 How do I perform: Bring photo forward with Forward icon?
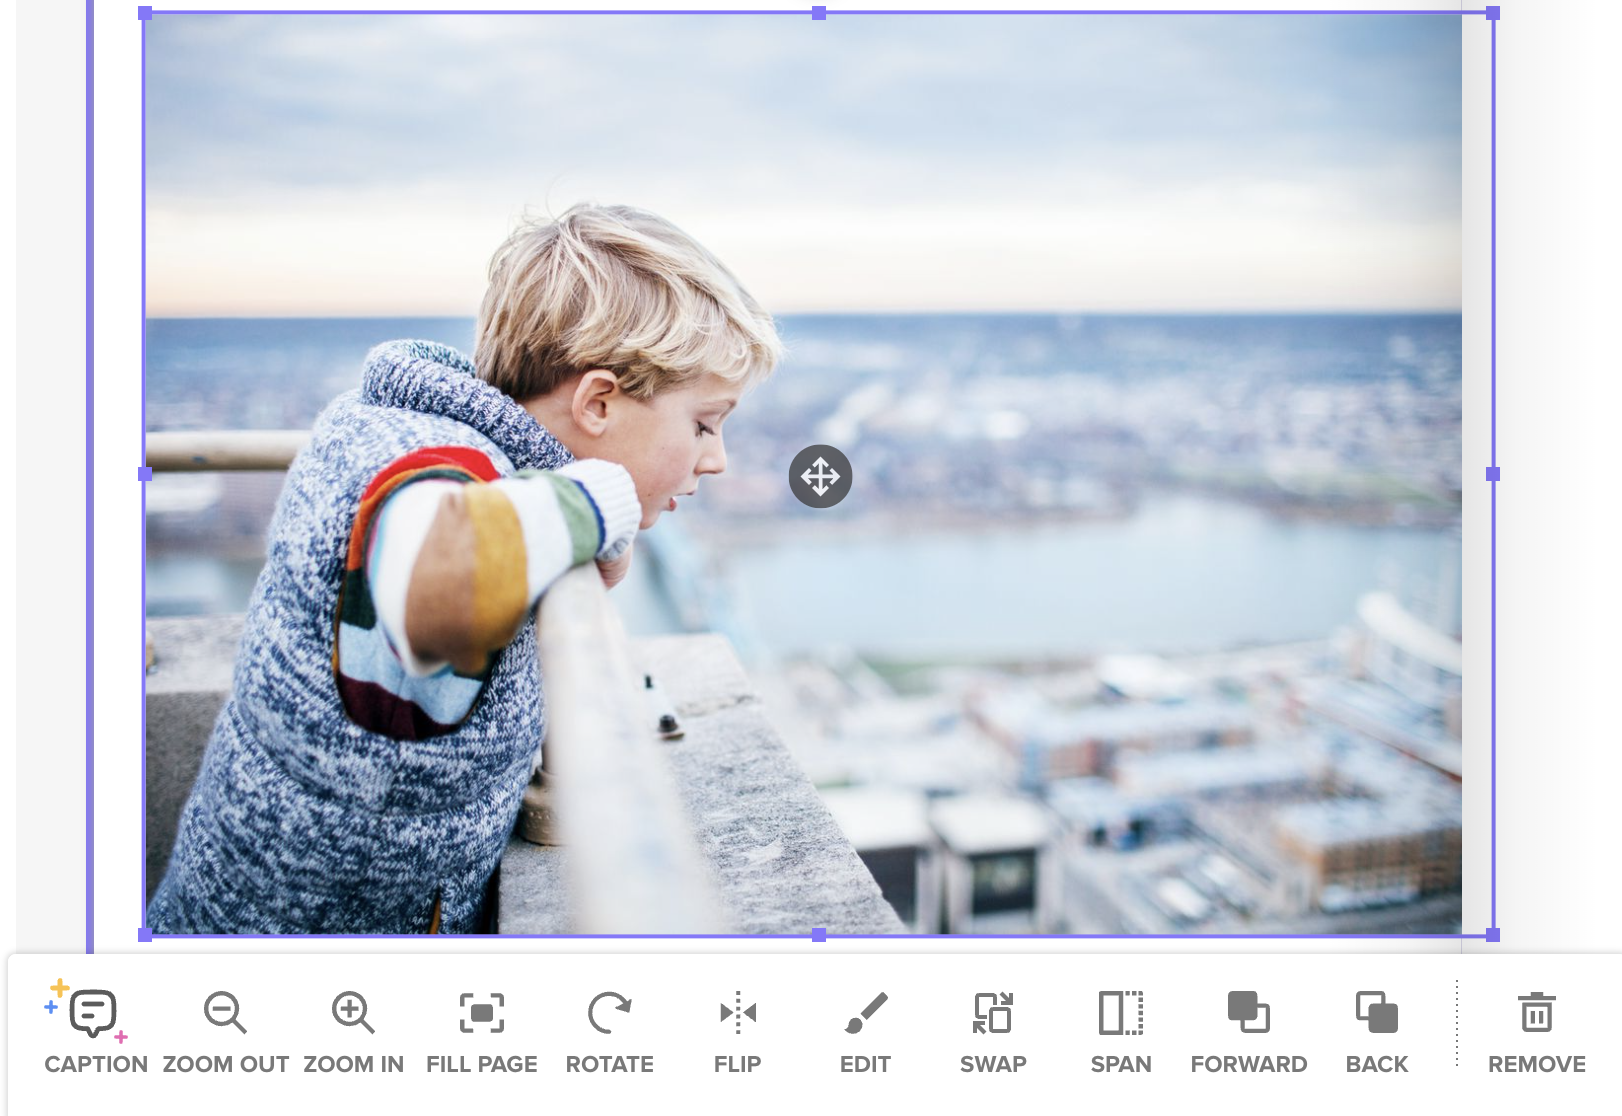[x=1249, y=1012]
